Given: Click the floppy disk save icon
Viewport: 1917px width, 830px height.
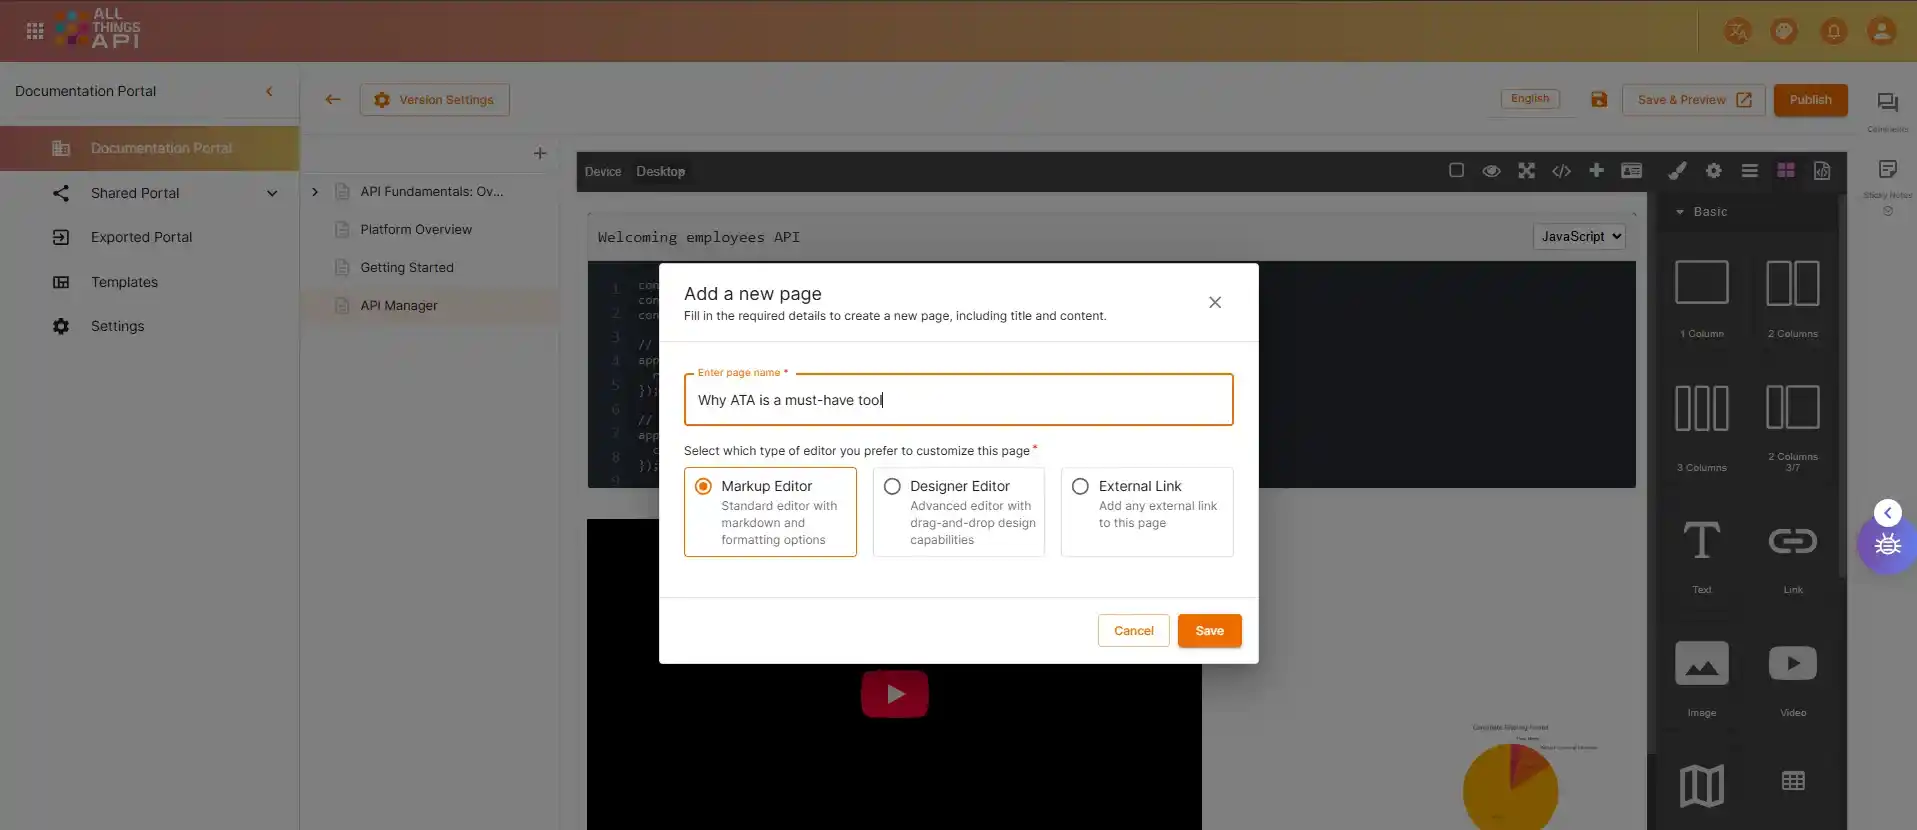Looking at the screenshot, I should (x=1599, y=99).
